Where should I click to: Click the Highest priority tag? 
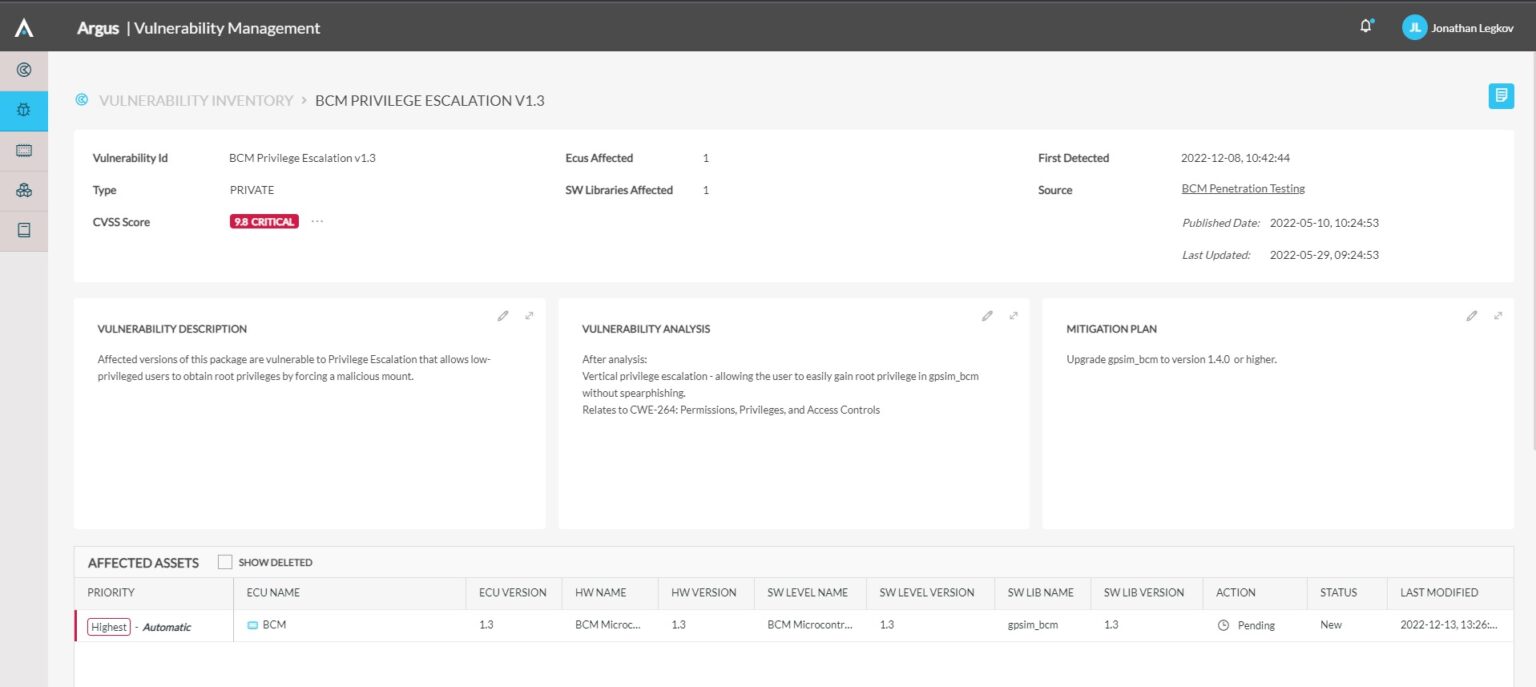[109, 627]
